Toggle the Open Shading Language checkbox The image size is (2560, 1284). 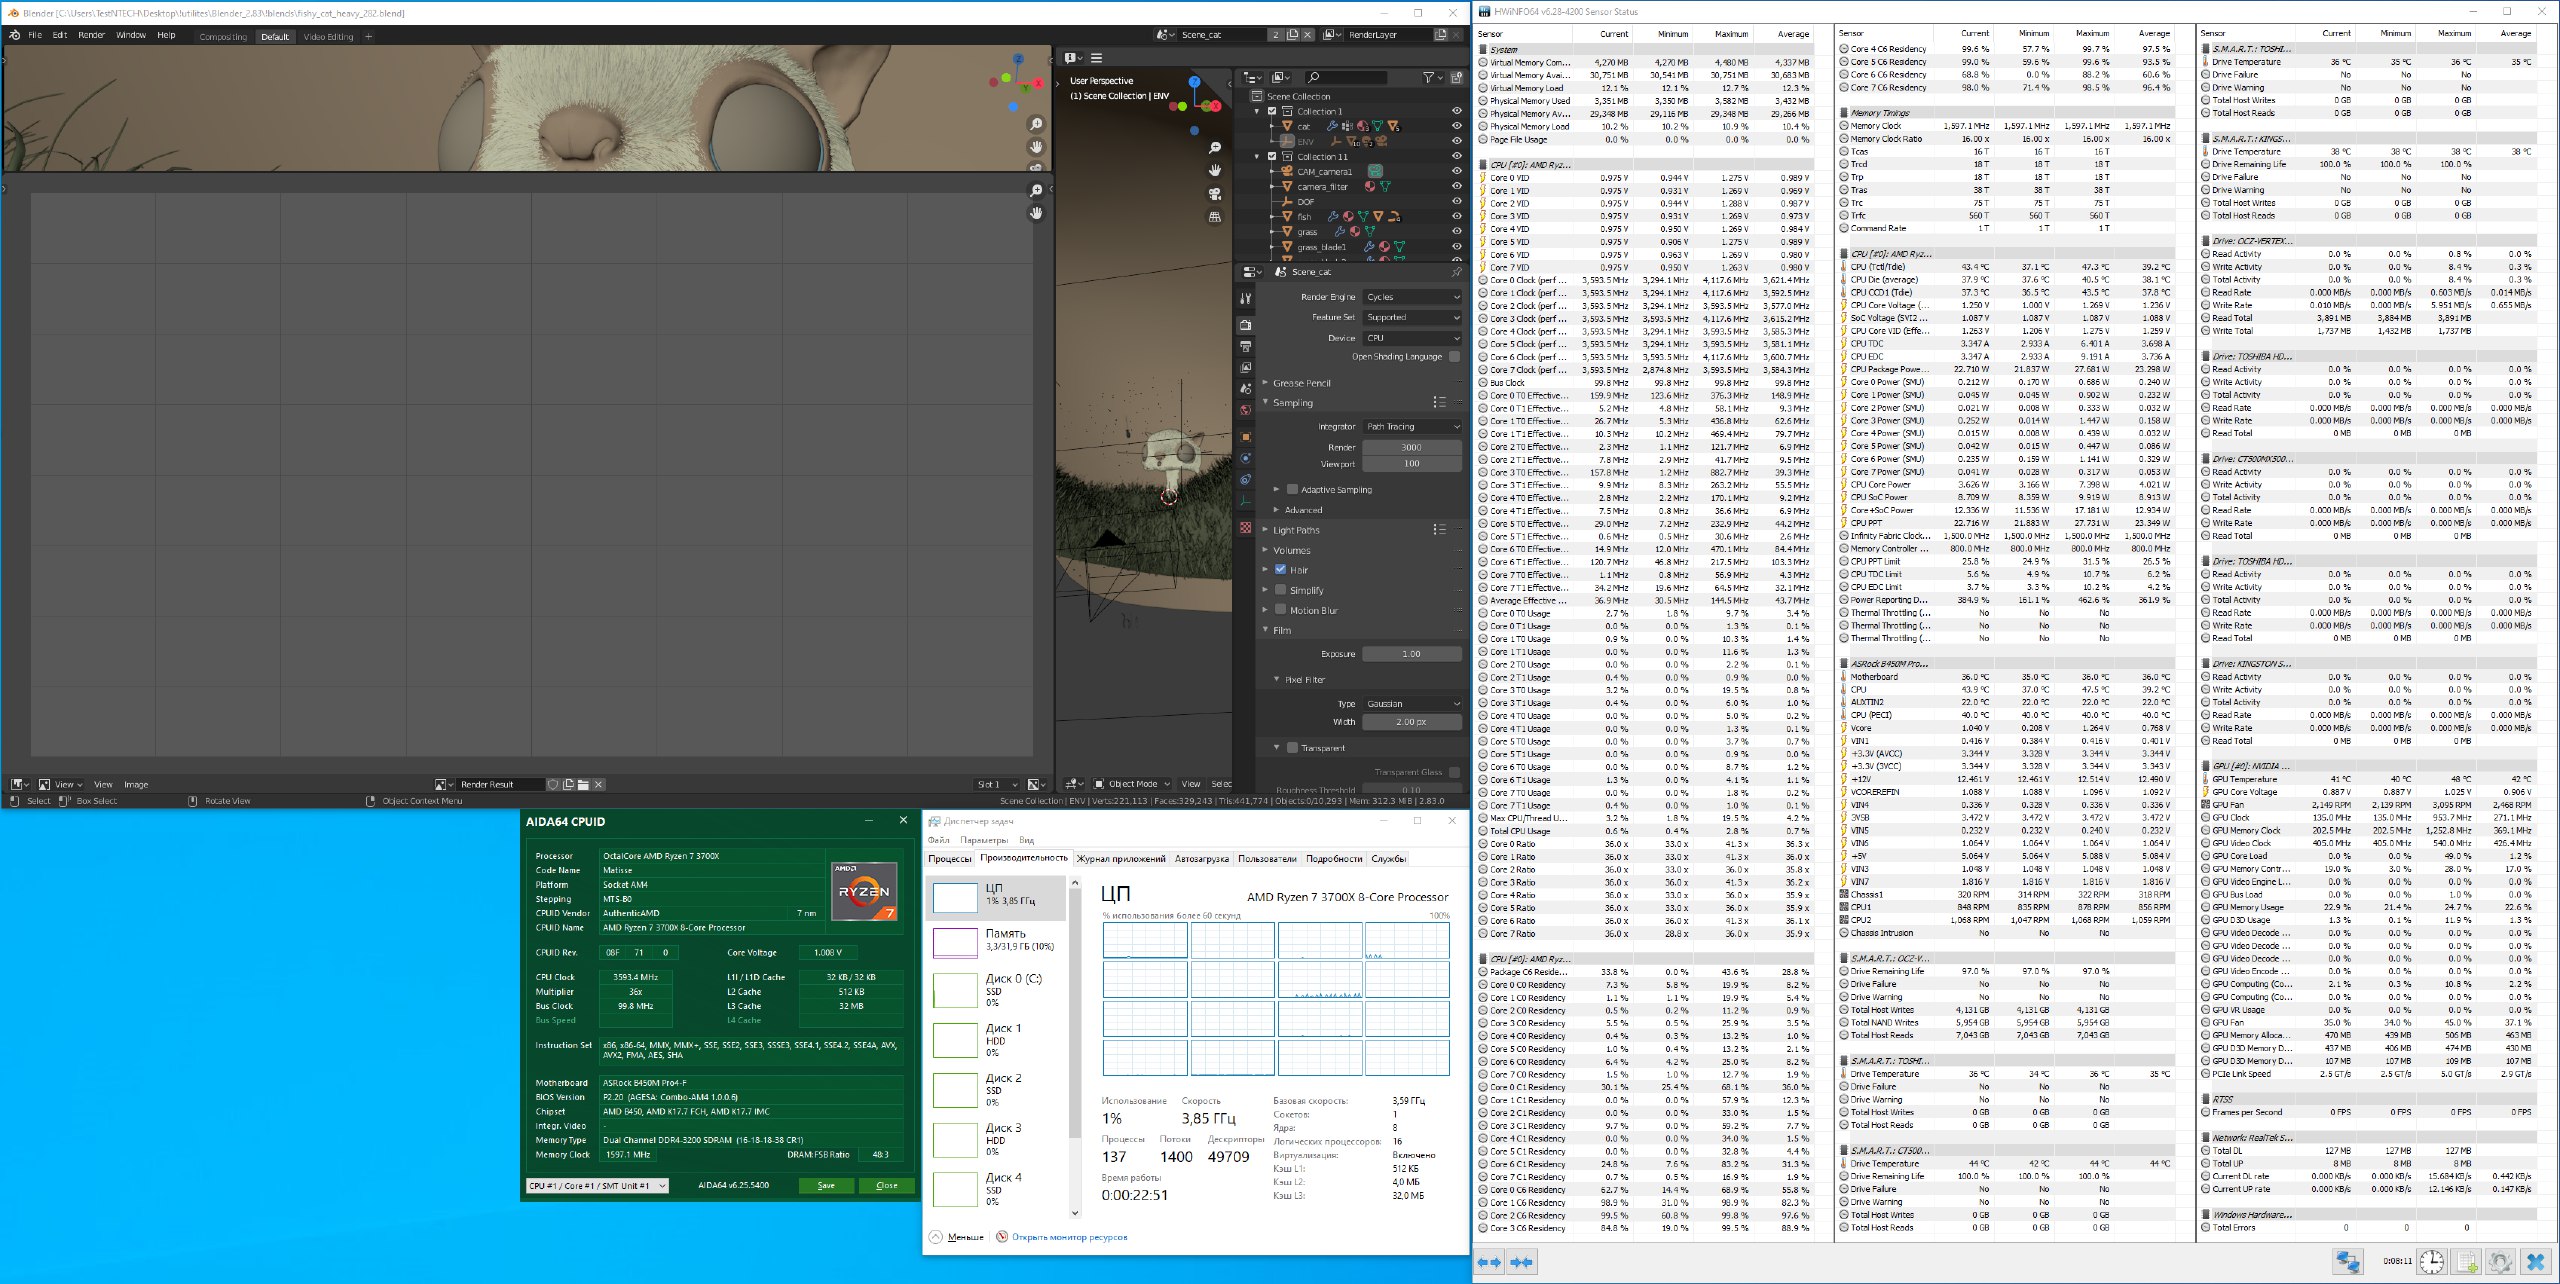point(1454,356)
